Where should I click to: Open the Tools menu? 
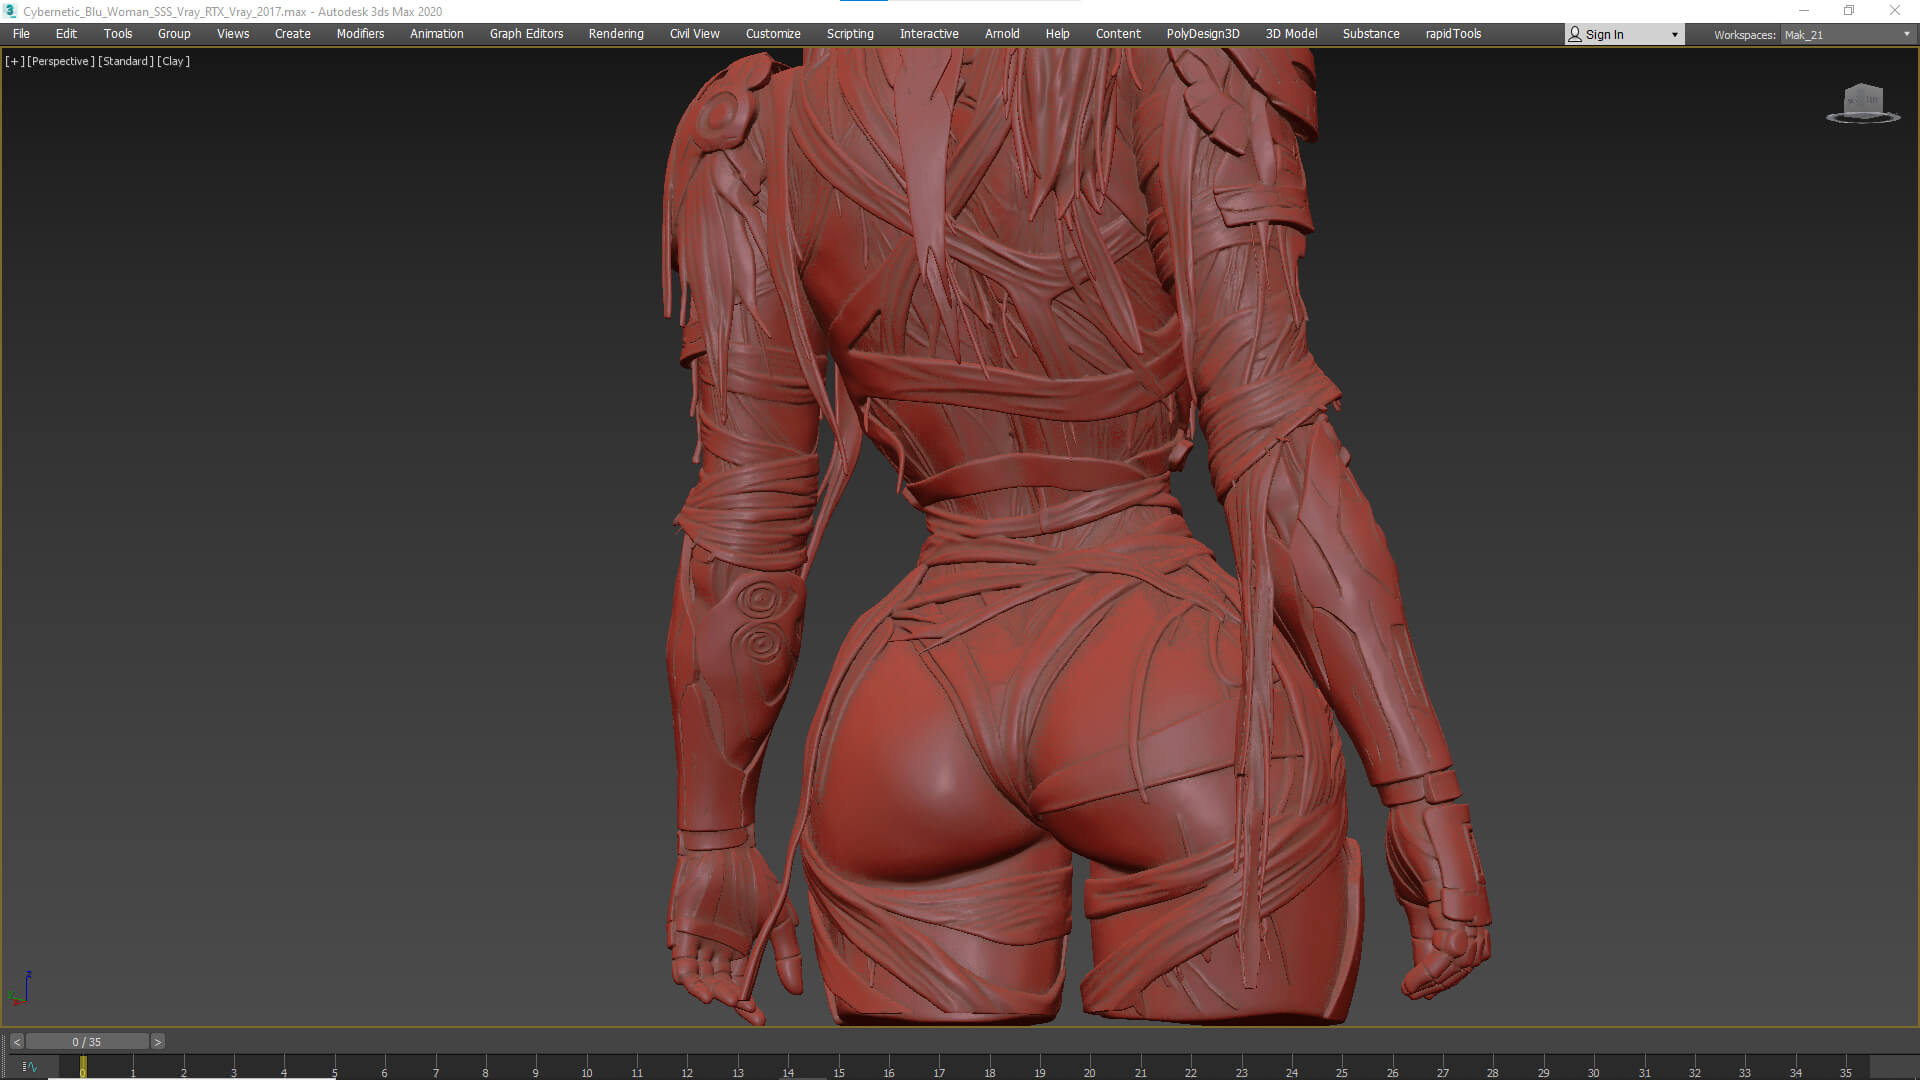118,34
